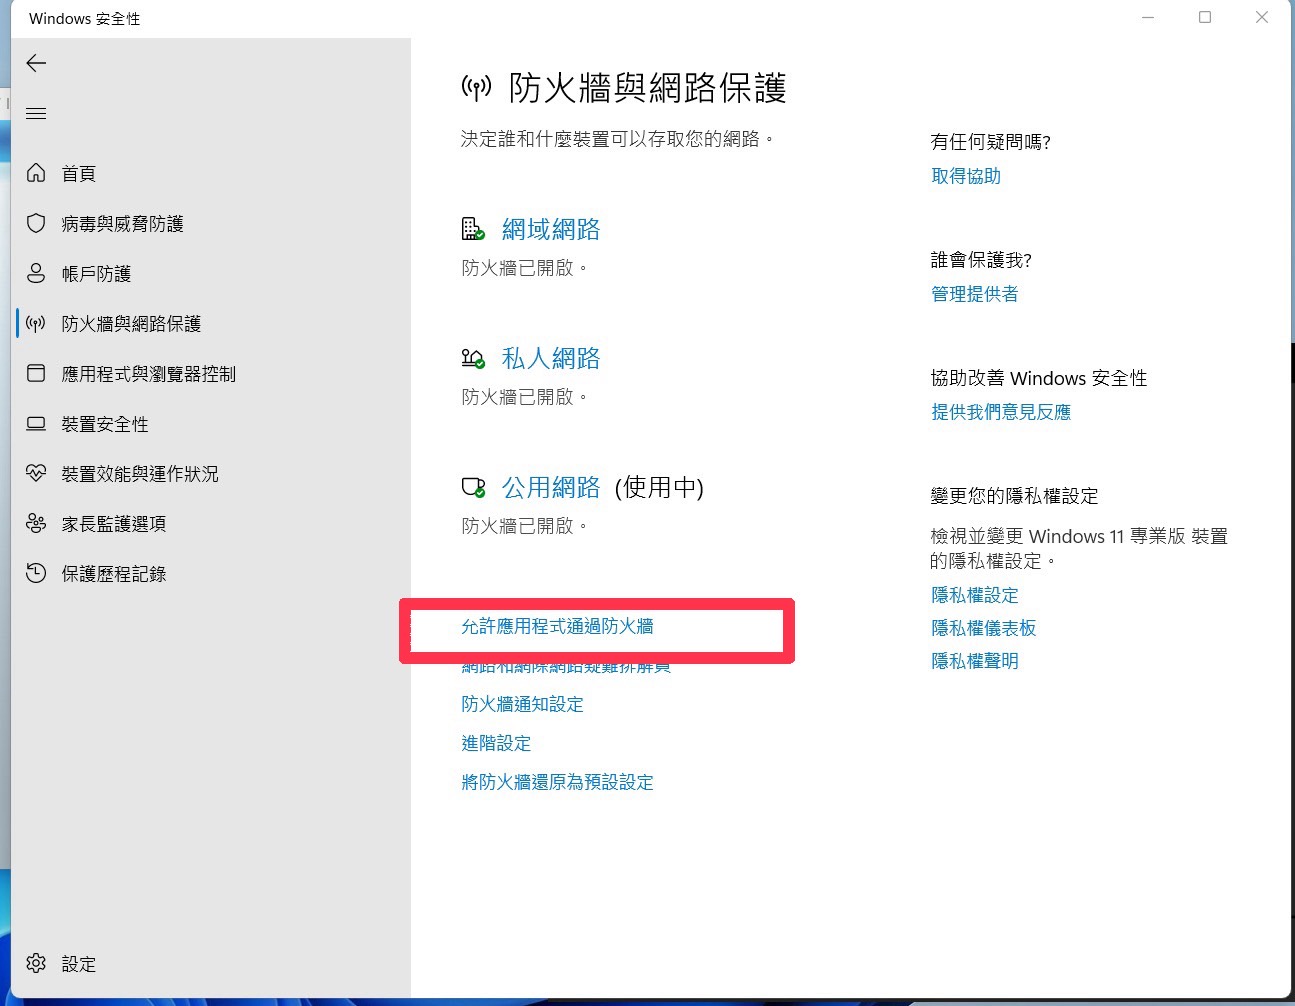The height and width of the screenshot is (1006, 1295).
Task: Open 設定 via the gear icon
Action: click(x=36, y=963)
